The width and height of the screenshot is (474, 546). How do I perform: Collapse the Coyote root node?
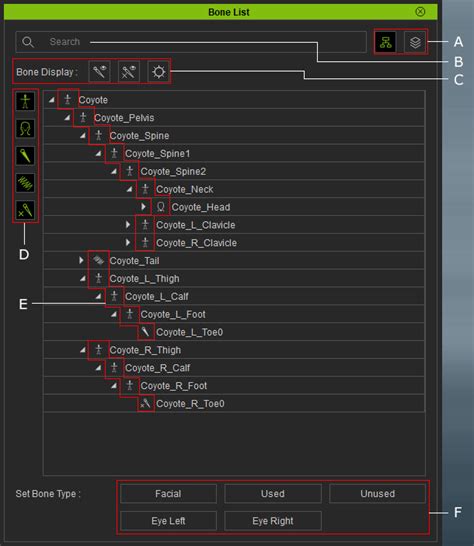pyautogui.click(x=52, y=100)
